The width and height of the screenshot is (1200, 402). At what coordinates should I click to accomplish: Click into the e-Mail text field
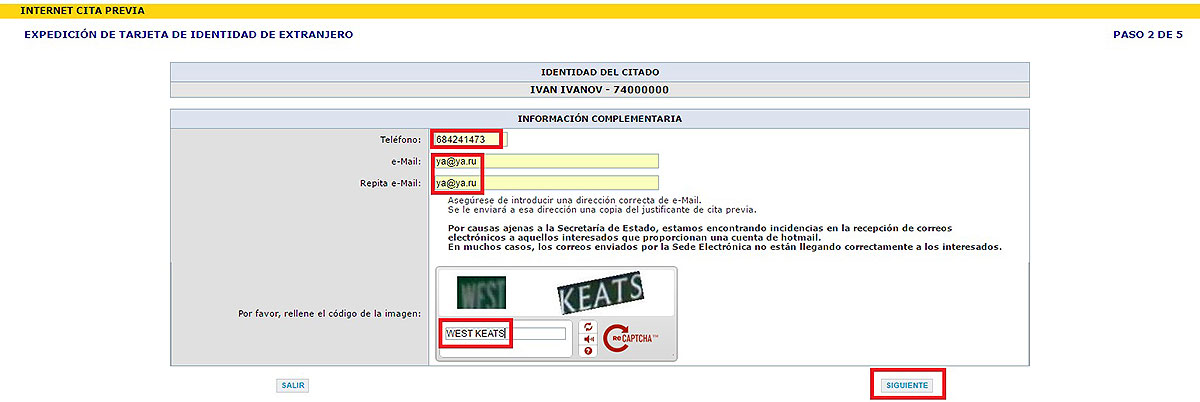546,161
